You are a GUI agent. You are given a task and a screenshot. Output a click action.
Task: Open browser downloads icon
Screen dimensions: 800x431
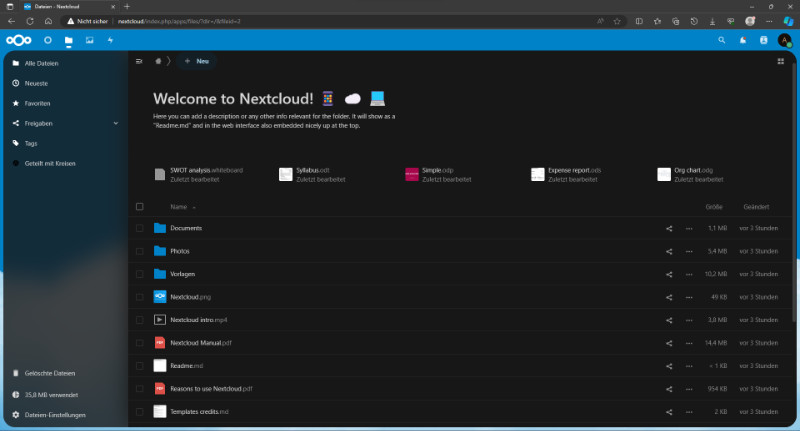(x=712, y=21)
